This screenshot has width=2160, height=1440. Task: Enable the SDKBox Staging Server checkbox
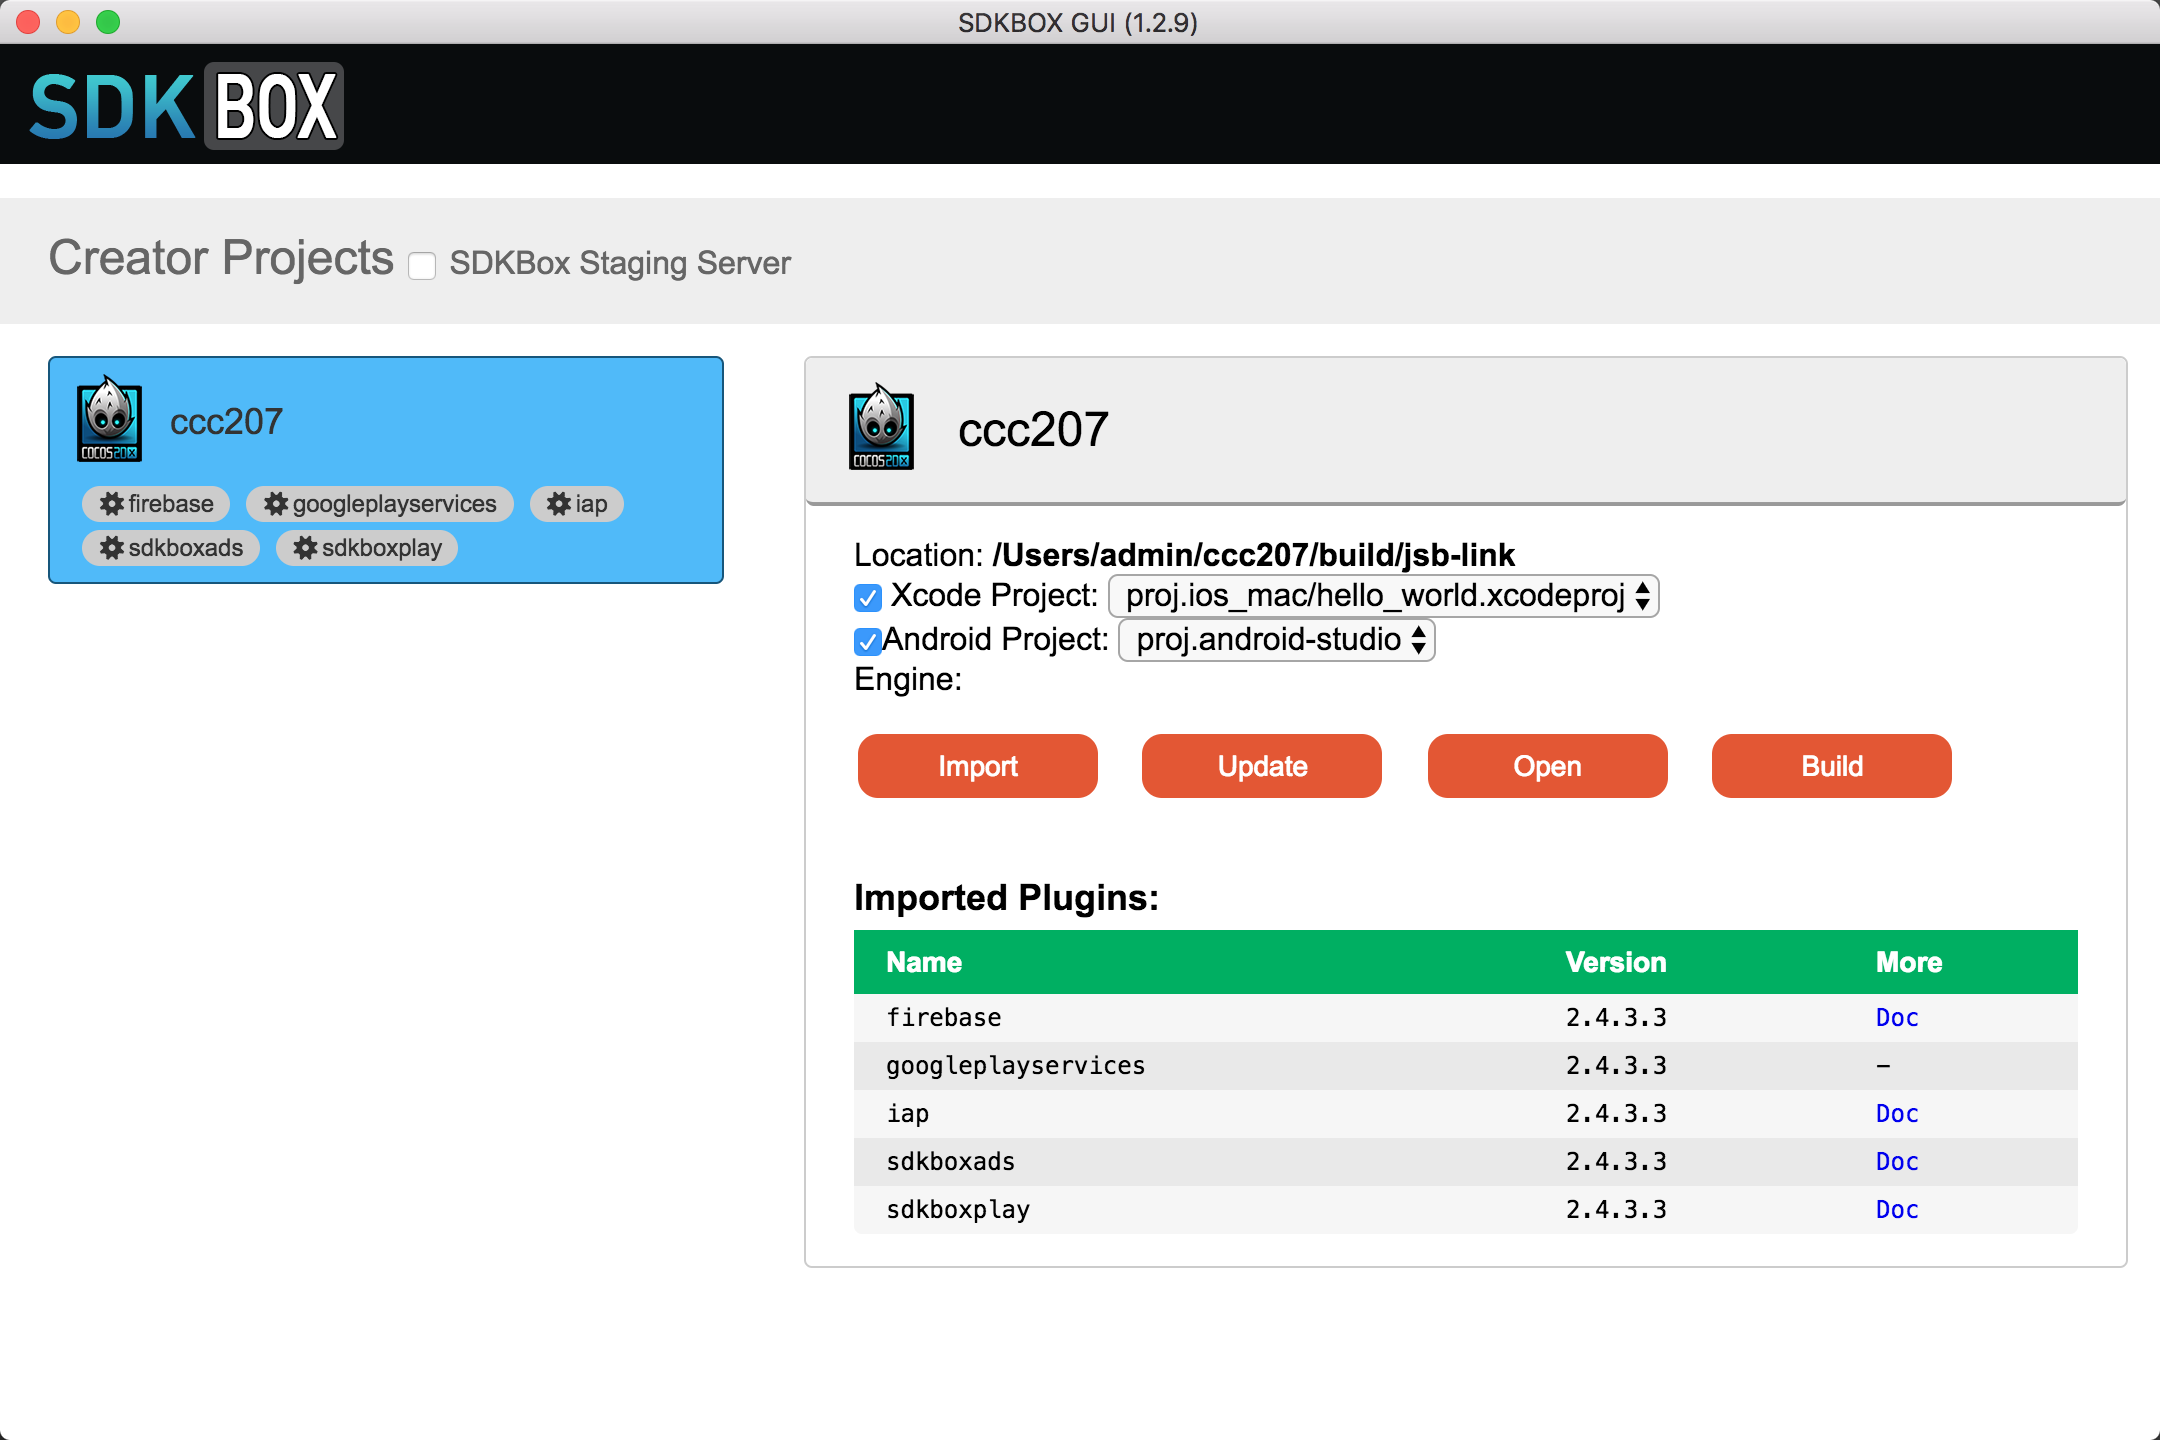pos(422,265)
